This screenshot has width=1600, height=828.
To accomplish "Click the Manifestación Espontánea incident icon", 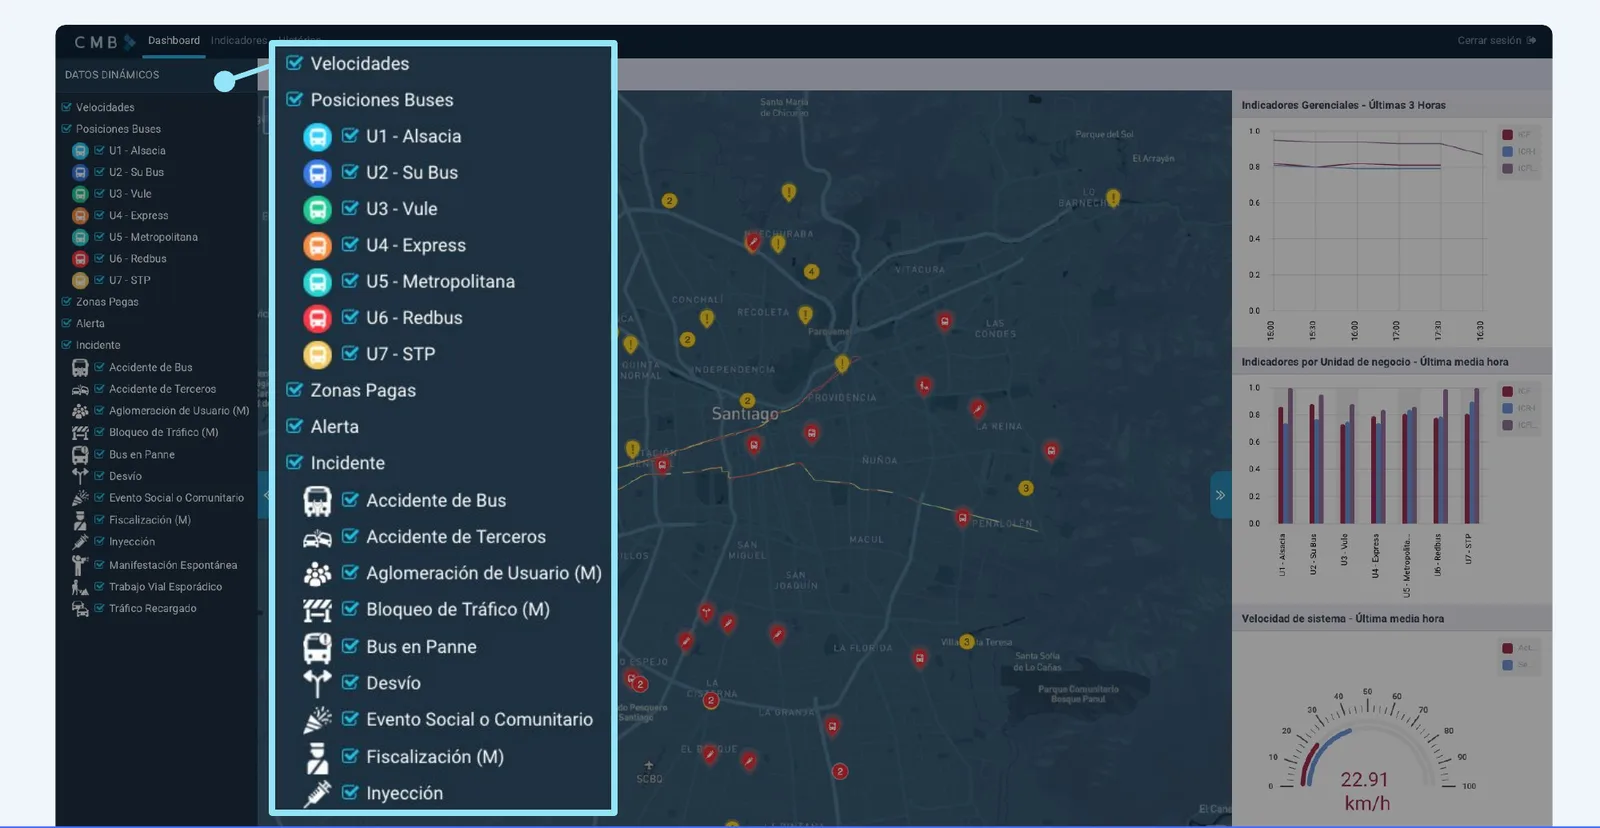I will pos(80,565).
